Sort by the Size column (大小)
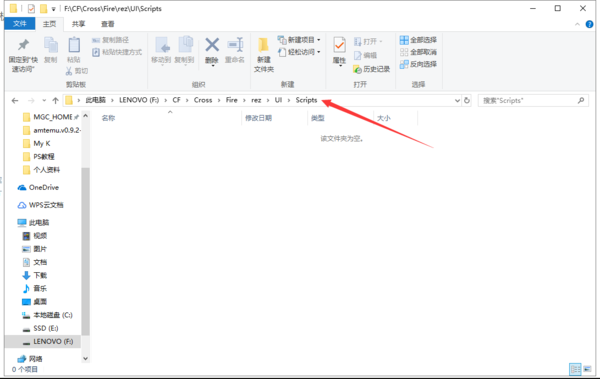Image resolution: width=600 pixels, height=379 pixels. tap(384, 118)
